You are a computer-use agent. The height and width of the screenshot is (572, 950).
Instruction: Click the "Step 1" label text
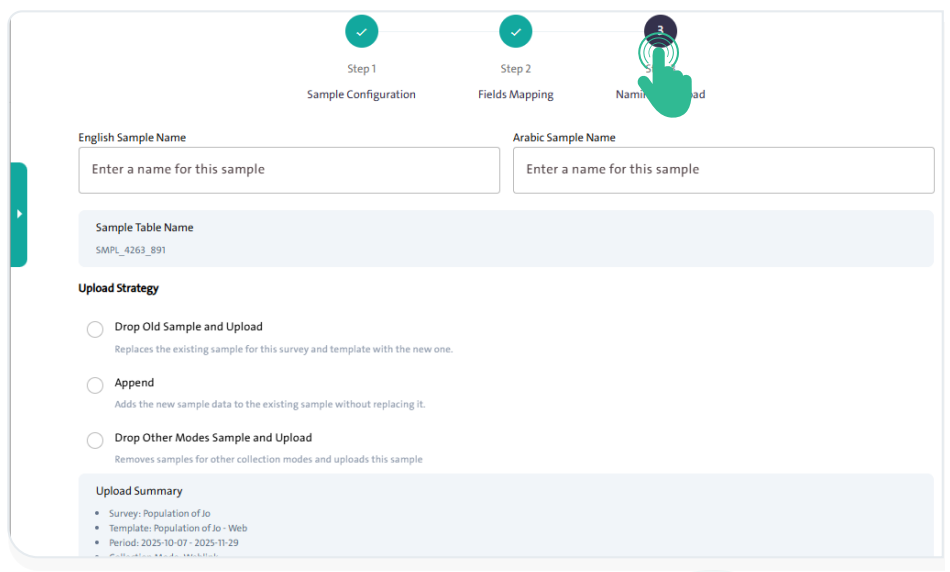pos(361,69)
